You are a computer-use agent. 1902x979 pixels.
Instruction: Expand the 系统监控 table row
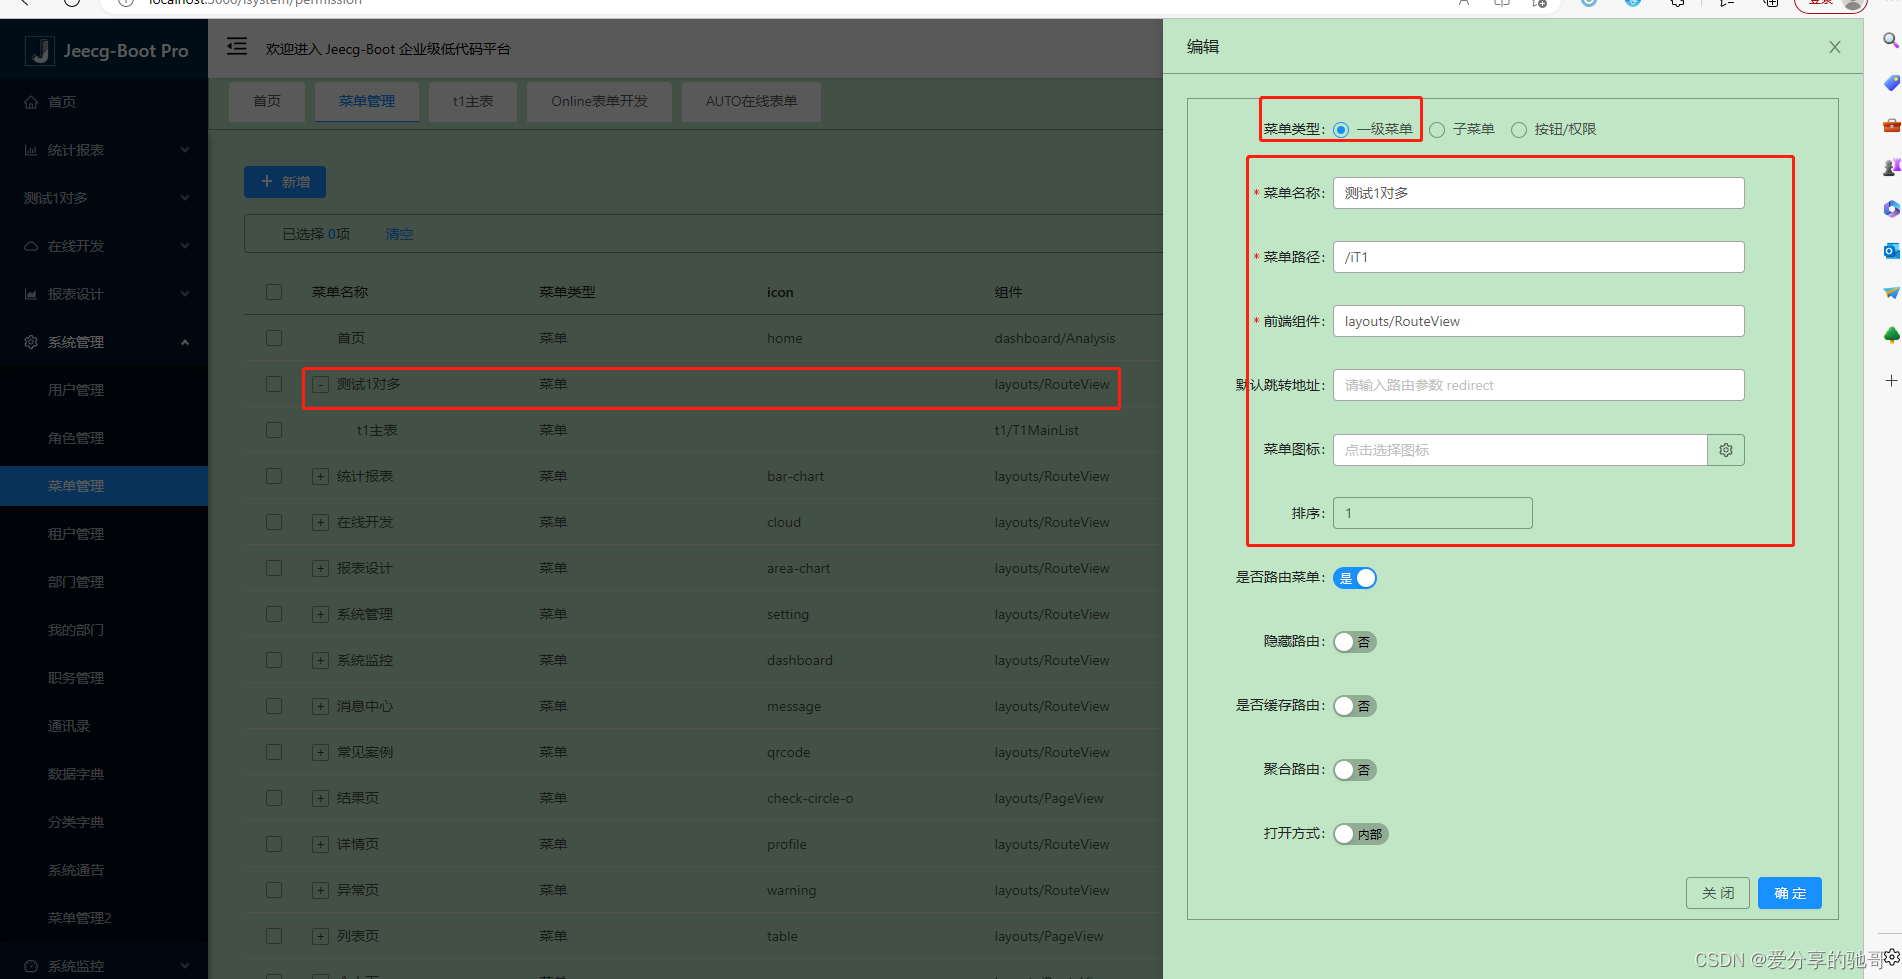point(320,660)
